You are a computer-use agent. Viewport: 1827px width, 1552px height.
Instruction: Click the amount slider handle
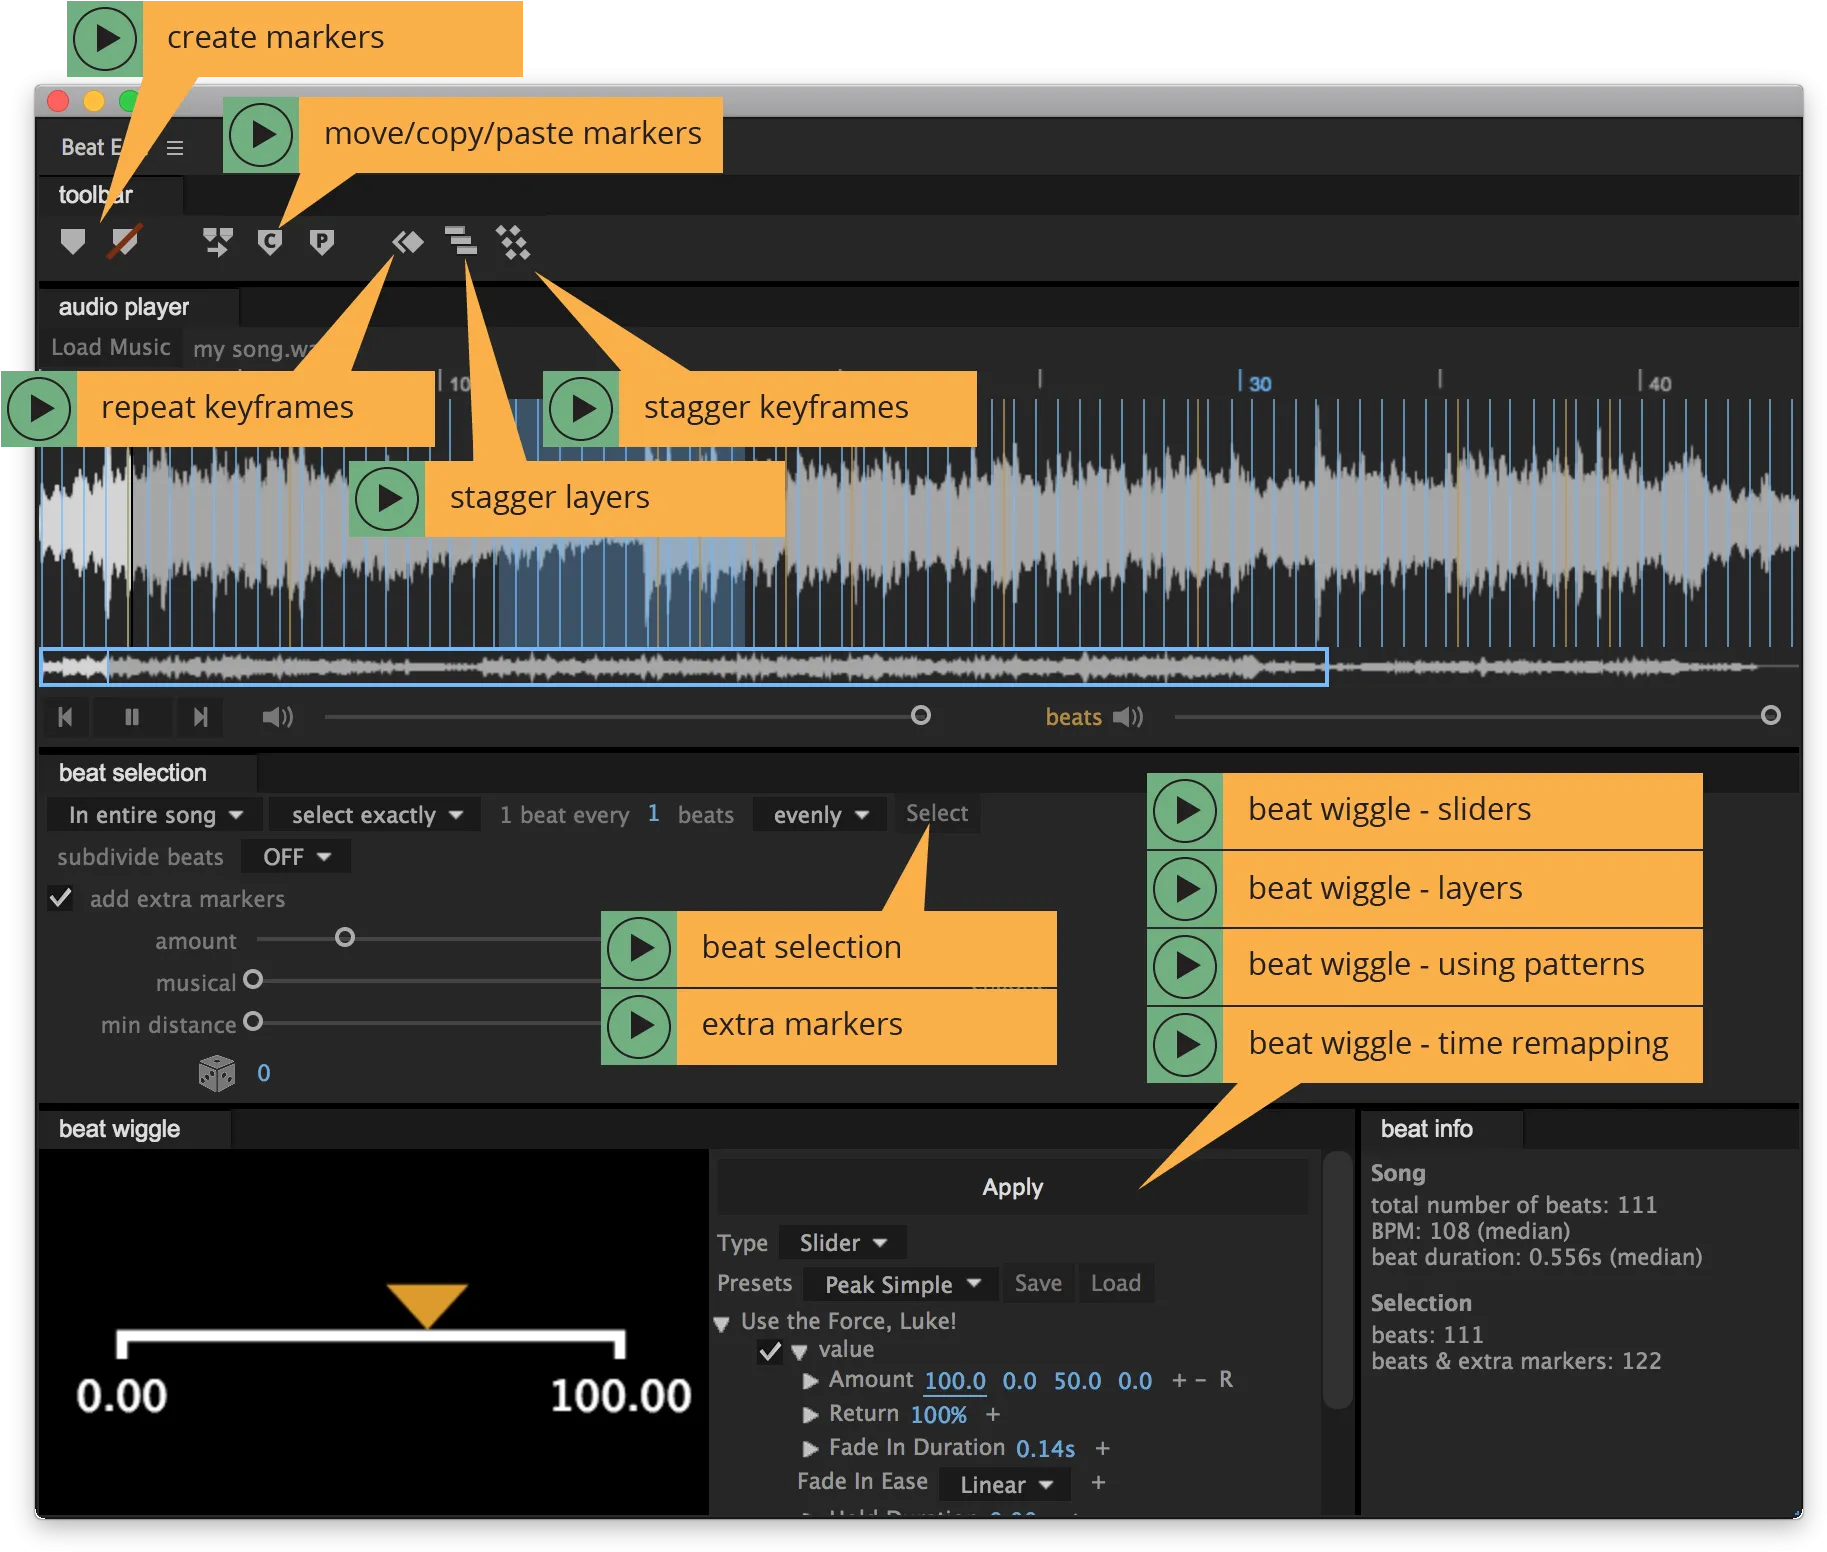[x=345, y=938]
